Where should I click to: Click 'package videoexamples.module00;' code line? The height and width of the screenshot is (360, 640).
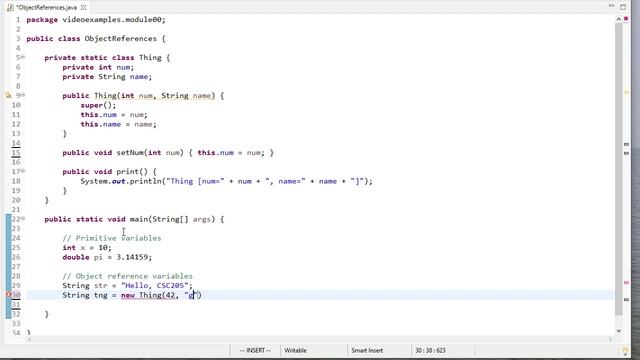pos(96,20)
